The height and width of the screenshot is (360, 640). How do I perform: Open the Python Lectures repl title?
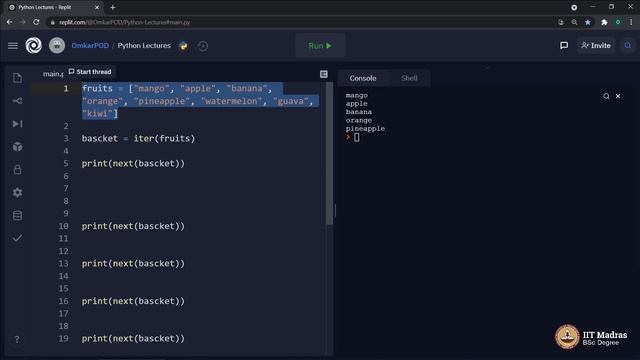tap(144, 46)
